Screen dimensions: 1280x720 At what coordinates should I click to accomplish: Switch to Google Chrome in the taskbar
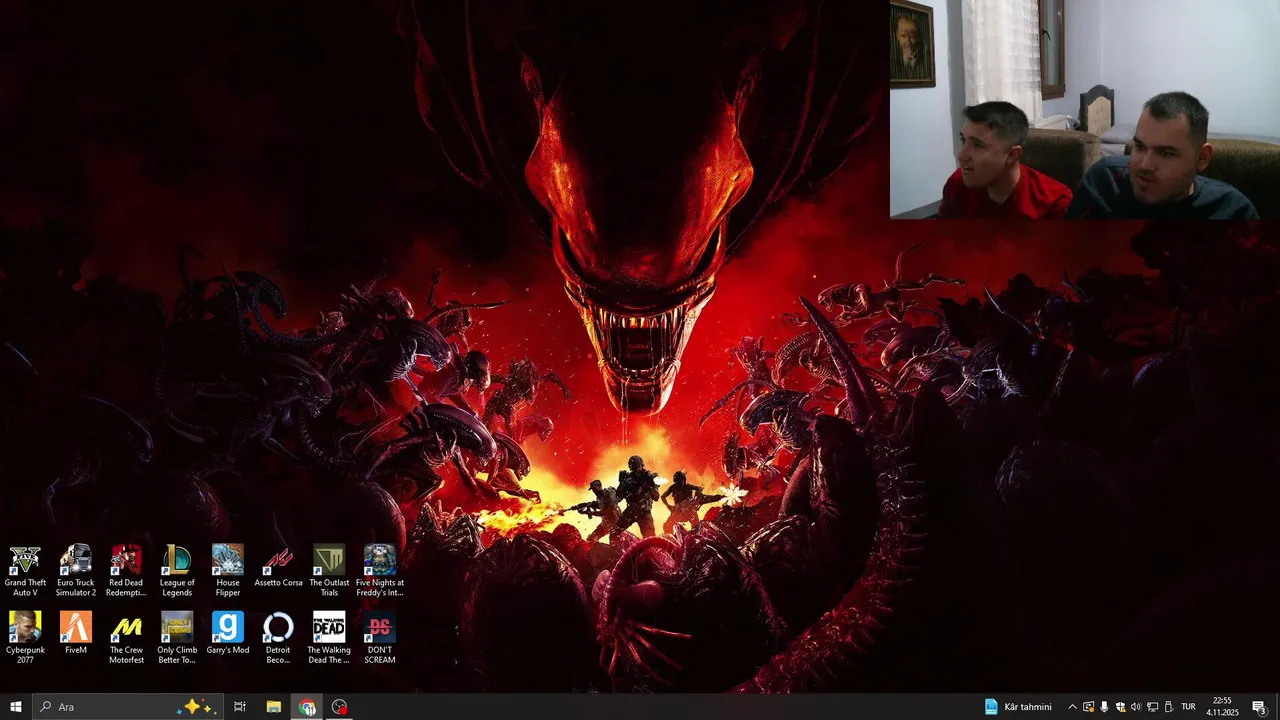pyautogui.click(x=307, y=707)
